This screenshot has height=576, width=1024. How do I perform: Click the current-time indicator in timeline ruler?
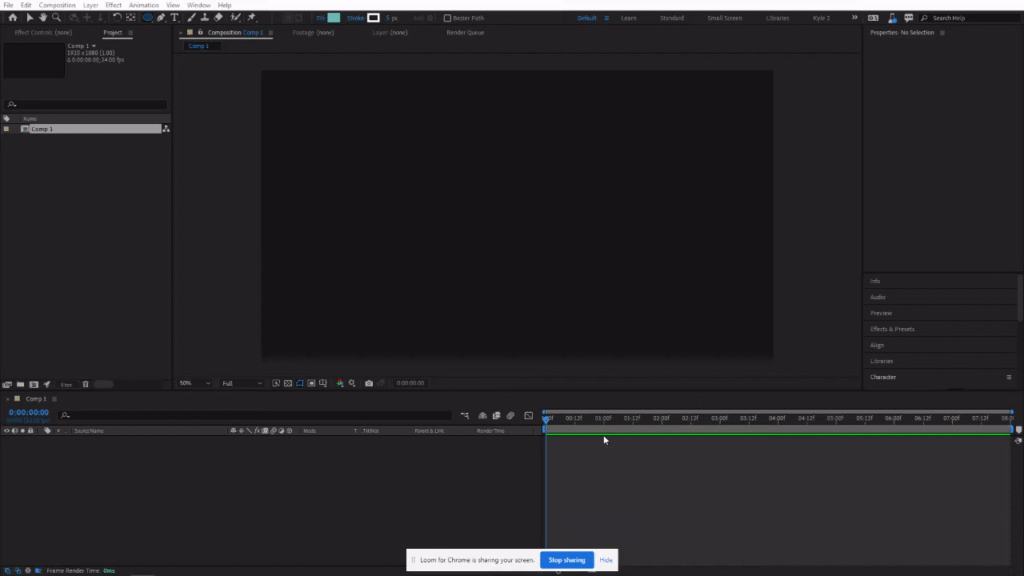tap(546, 419)
